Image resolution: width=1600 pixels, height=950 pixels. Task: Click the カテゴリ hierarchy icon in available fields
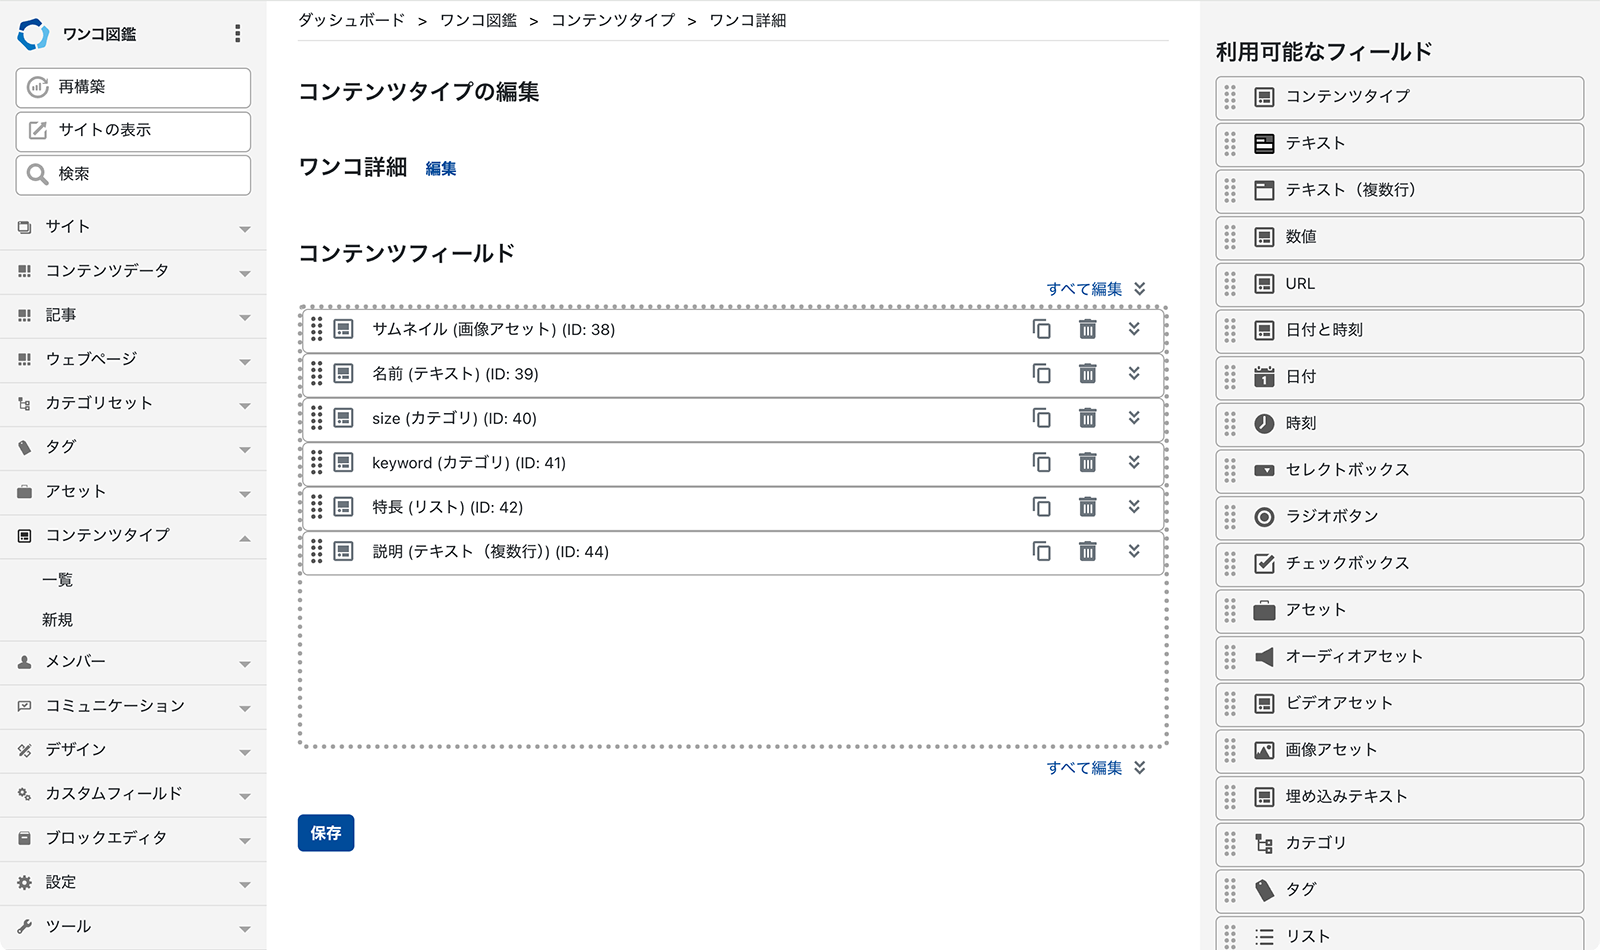(x=1264, y=843)
